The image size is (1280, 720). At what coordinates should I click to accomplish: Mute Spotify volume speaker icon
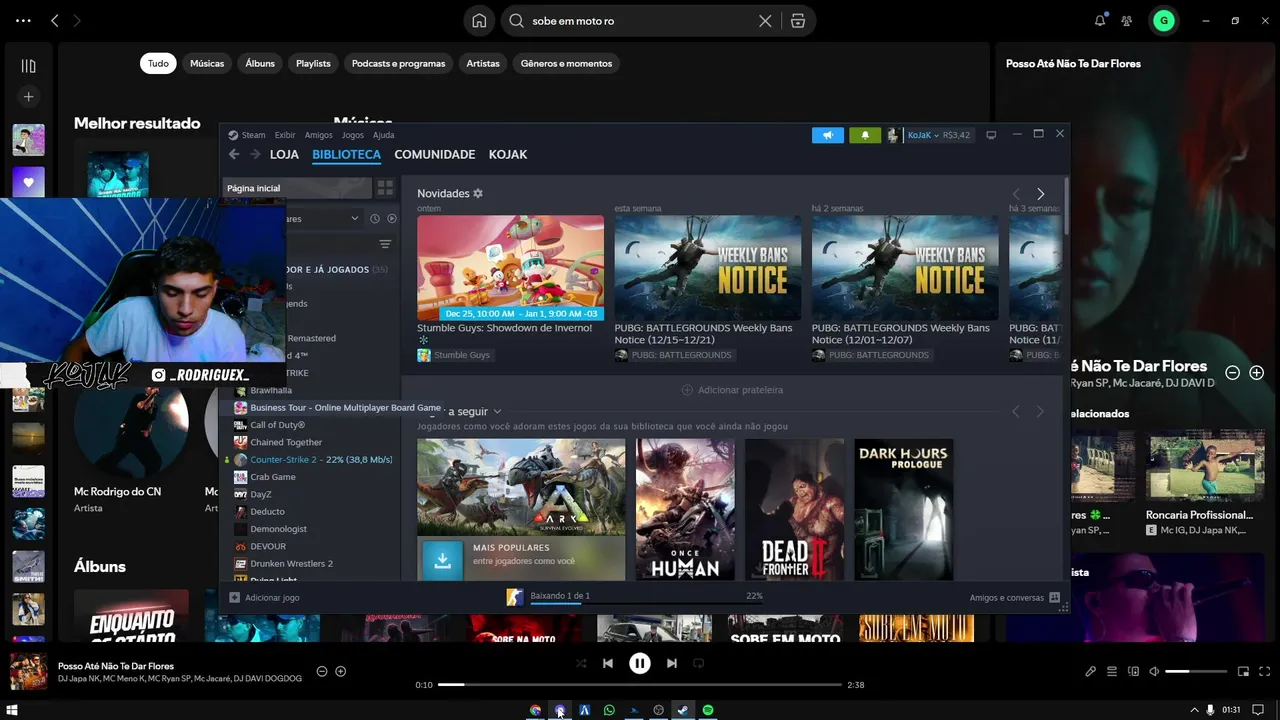[x=1154, y=671]
